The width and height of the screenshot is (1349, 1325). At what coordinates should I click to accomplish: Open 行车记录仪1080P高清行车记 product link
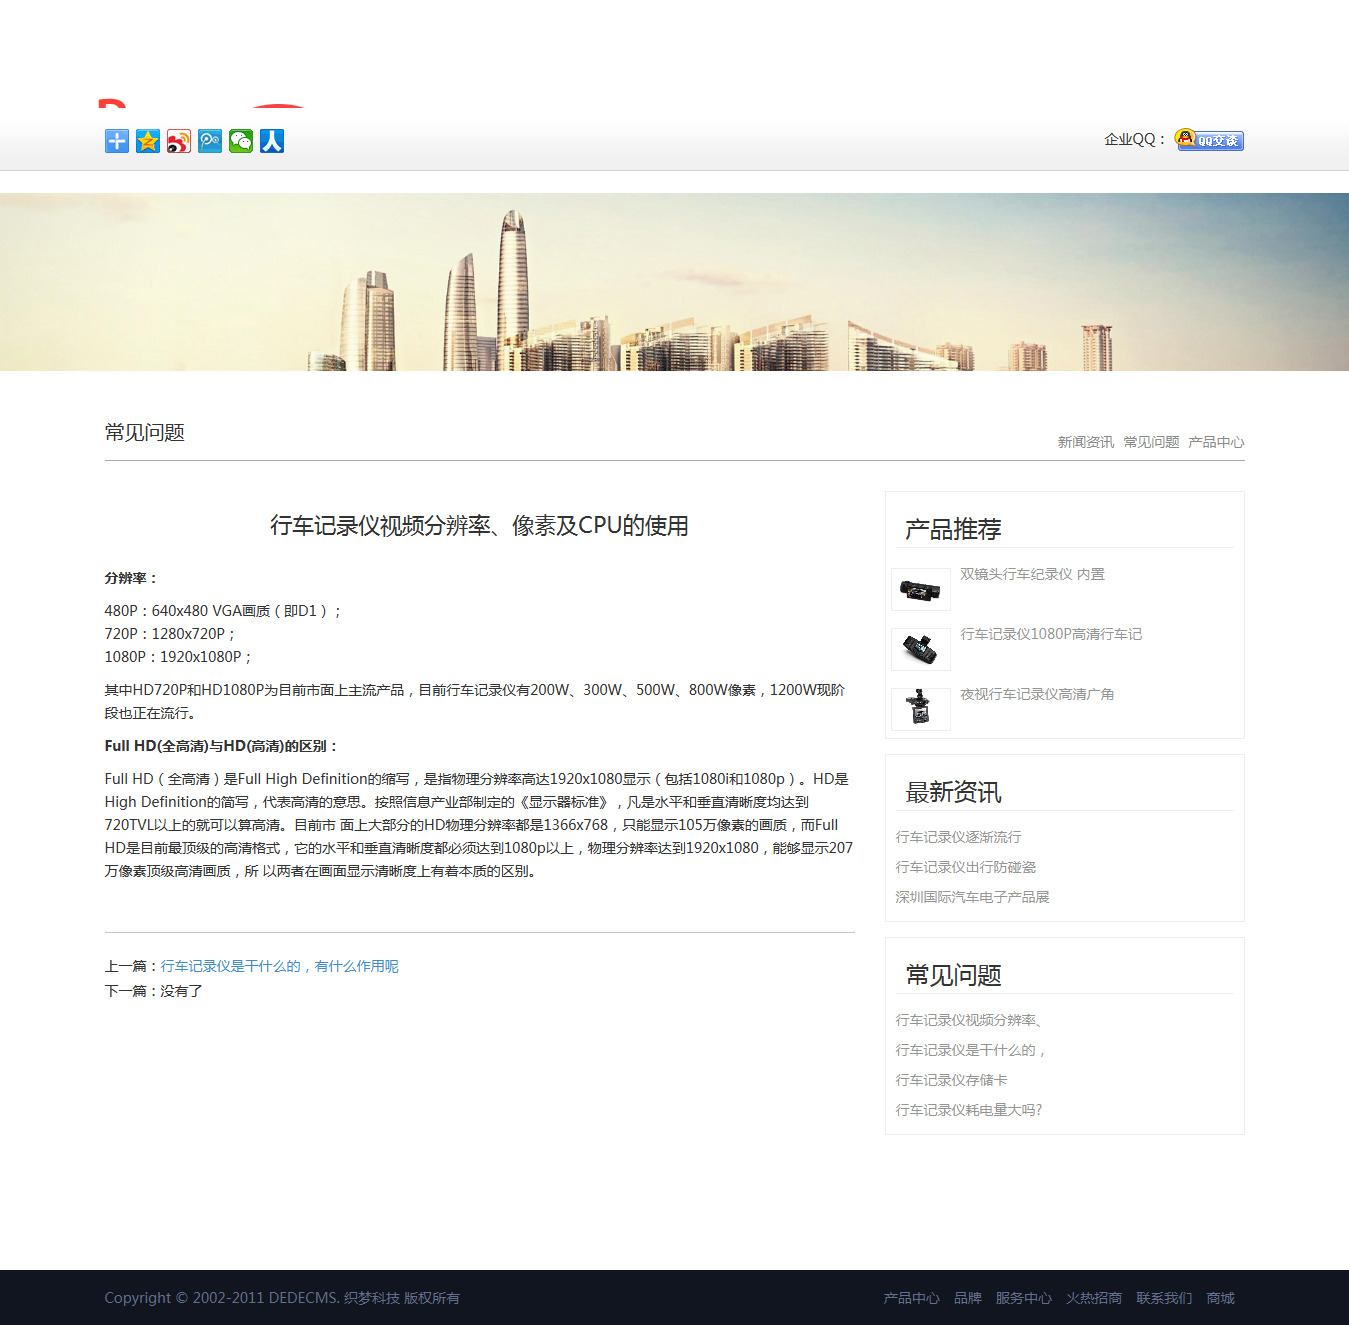[x=1050, y=634]
